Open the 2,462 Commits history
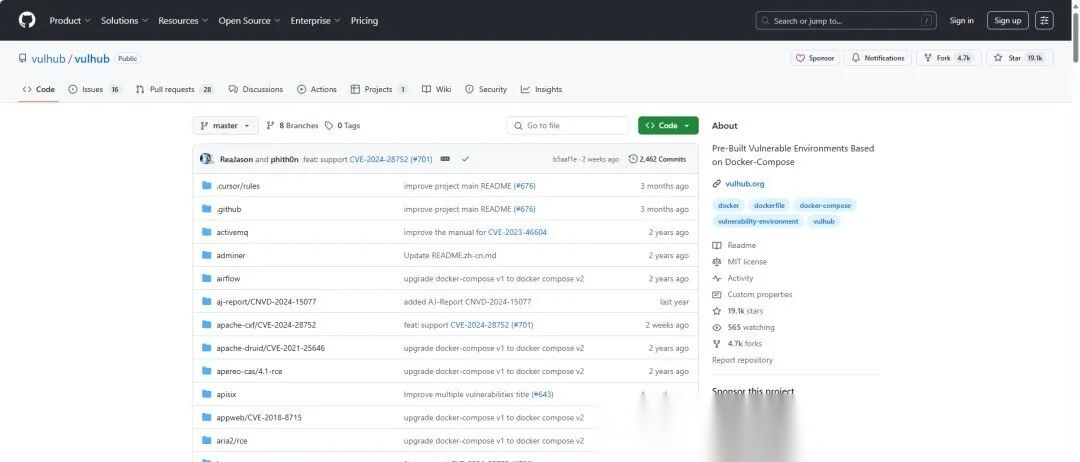This screenshot has height=462, width=1080. click(x=657, y=159)
